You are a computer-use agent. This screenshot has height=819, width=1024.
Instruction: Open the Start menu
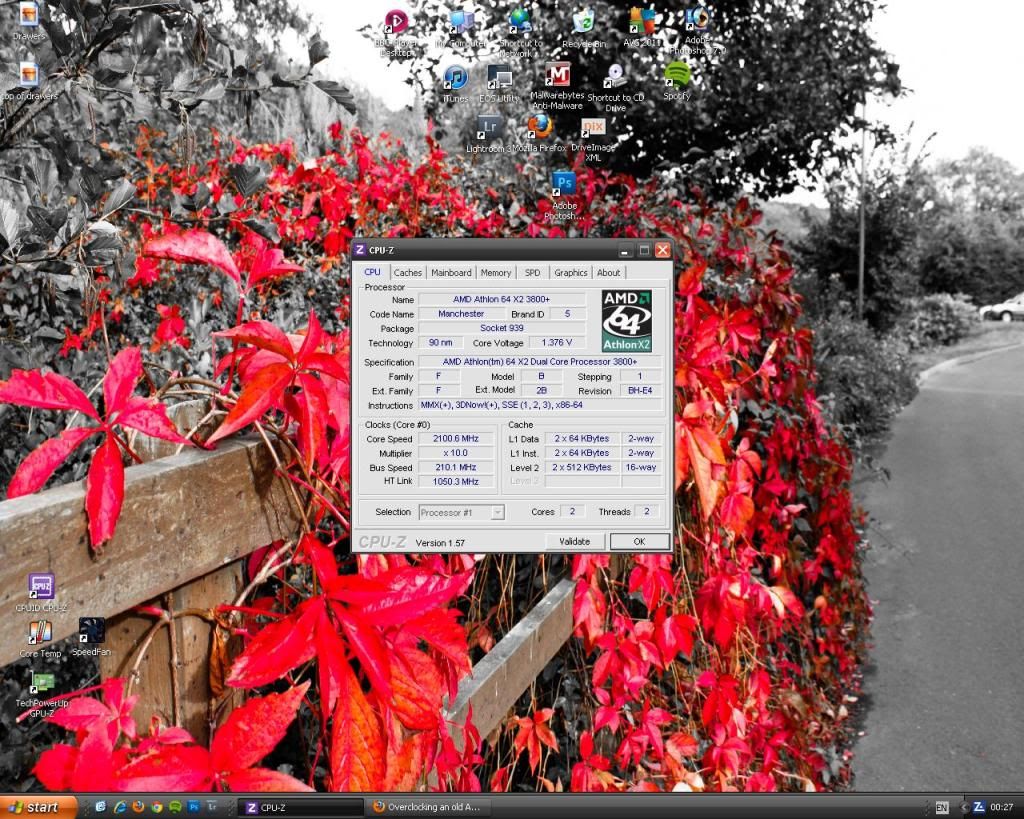coord(40,807)
